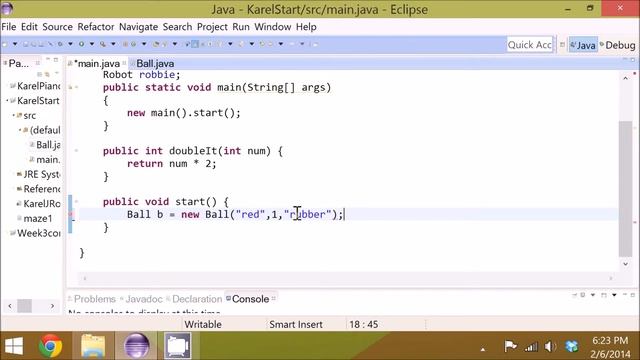
Task: Maximize the Package Explorer panel
Action: pos(56,60)
